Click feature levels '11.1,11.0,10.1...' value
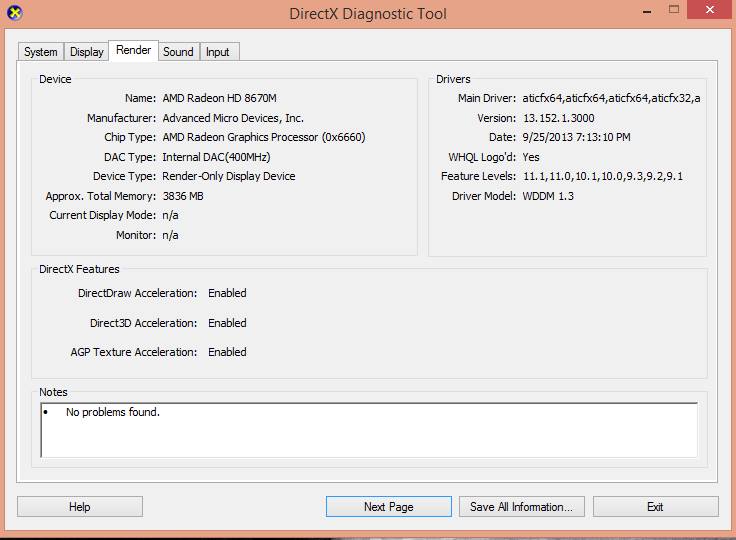The height and width of the screenshot is (540, 736). tap(603, 176)
